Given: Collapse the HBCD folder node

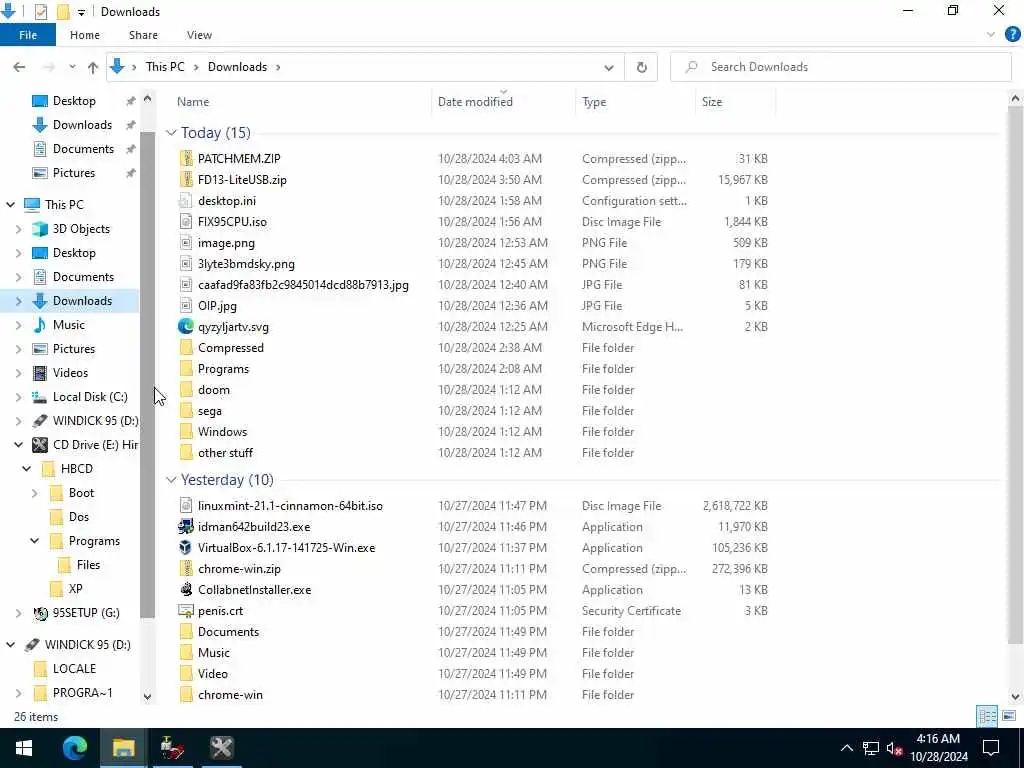Looking at the screenshot, I should point(26,469).
